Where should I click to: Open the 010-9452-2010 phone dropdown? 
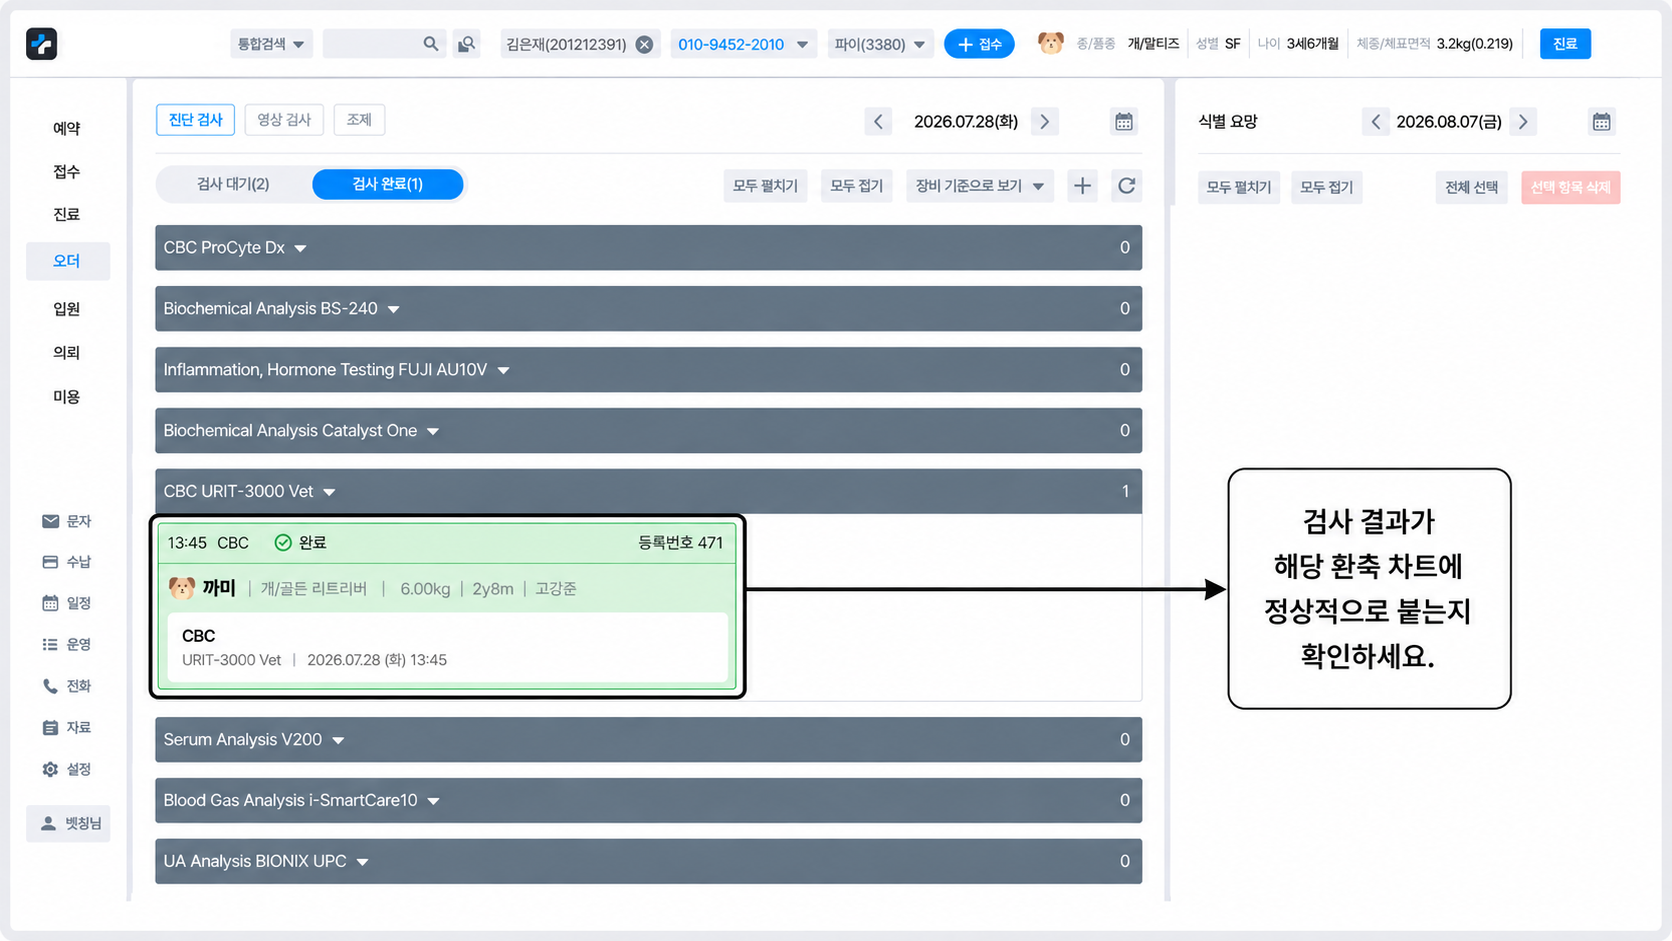point(743,44)
